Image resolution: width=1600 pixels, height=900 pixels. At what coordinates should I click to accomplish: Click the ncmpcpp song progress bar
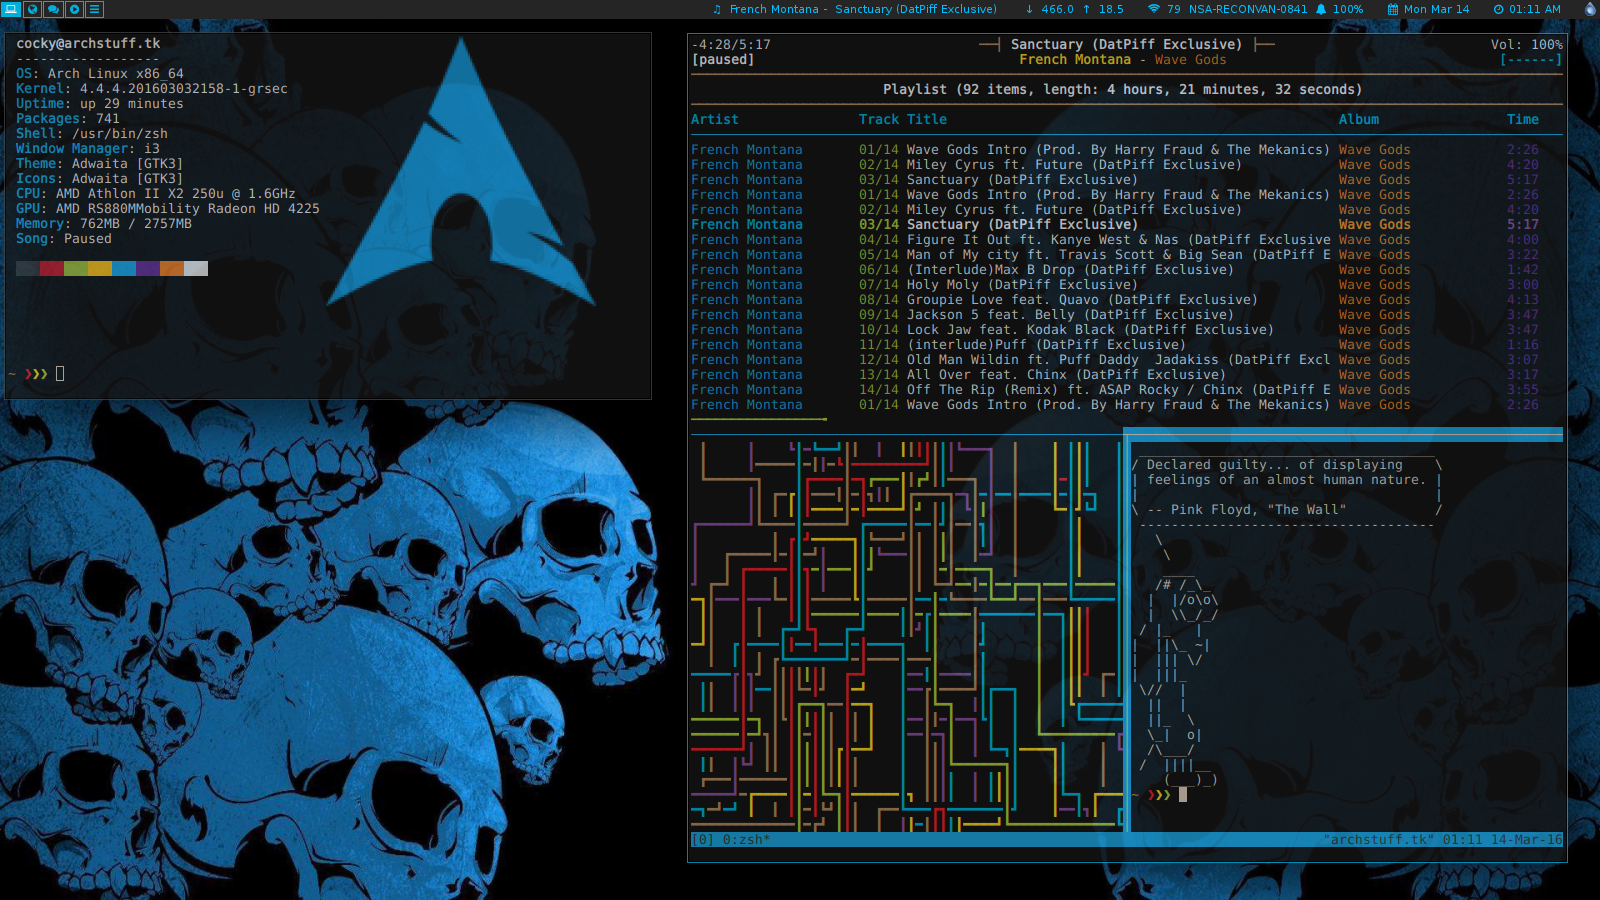tap(1125, 420)
